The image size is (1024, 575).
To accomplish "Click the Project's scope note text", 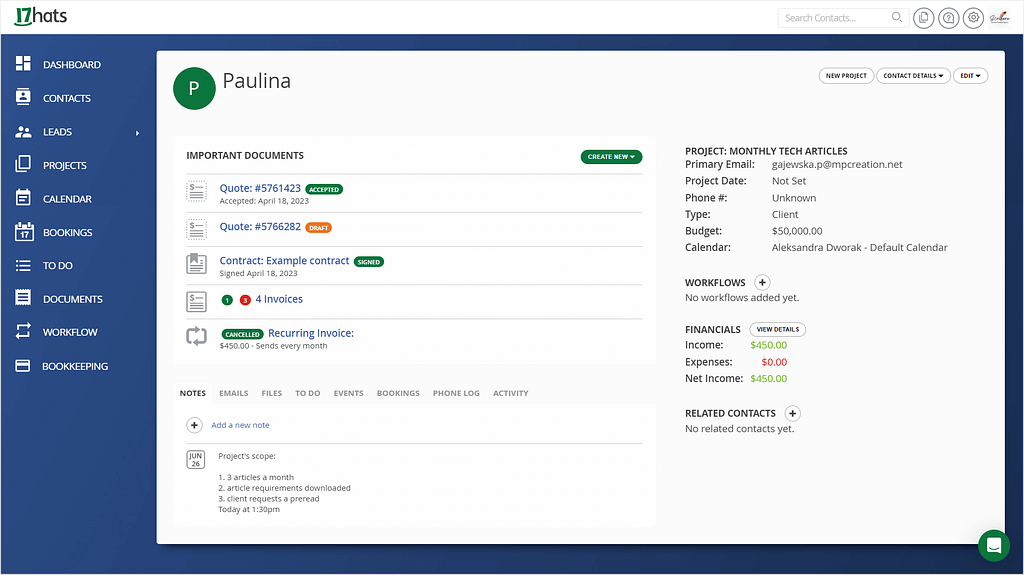I will pyautogui.click(x=247, y=456).
